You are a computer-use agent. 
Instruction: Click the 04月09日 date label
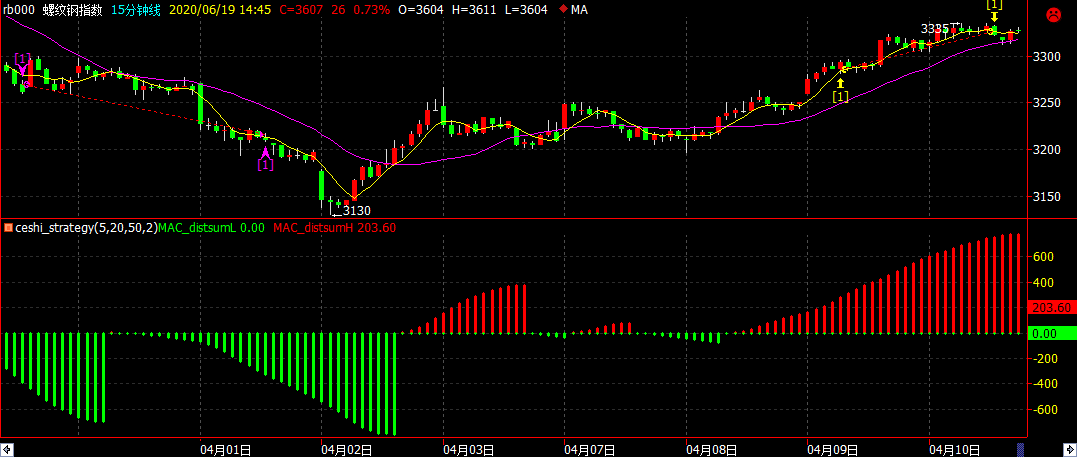(x=832, y=450)
